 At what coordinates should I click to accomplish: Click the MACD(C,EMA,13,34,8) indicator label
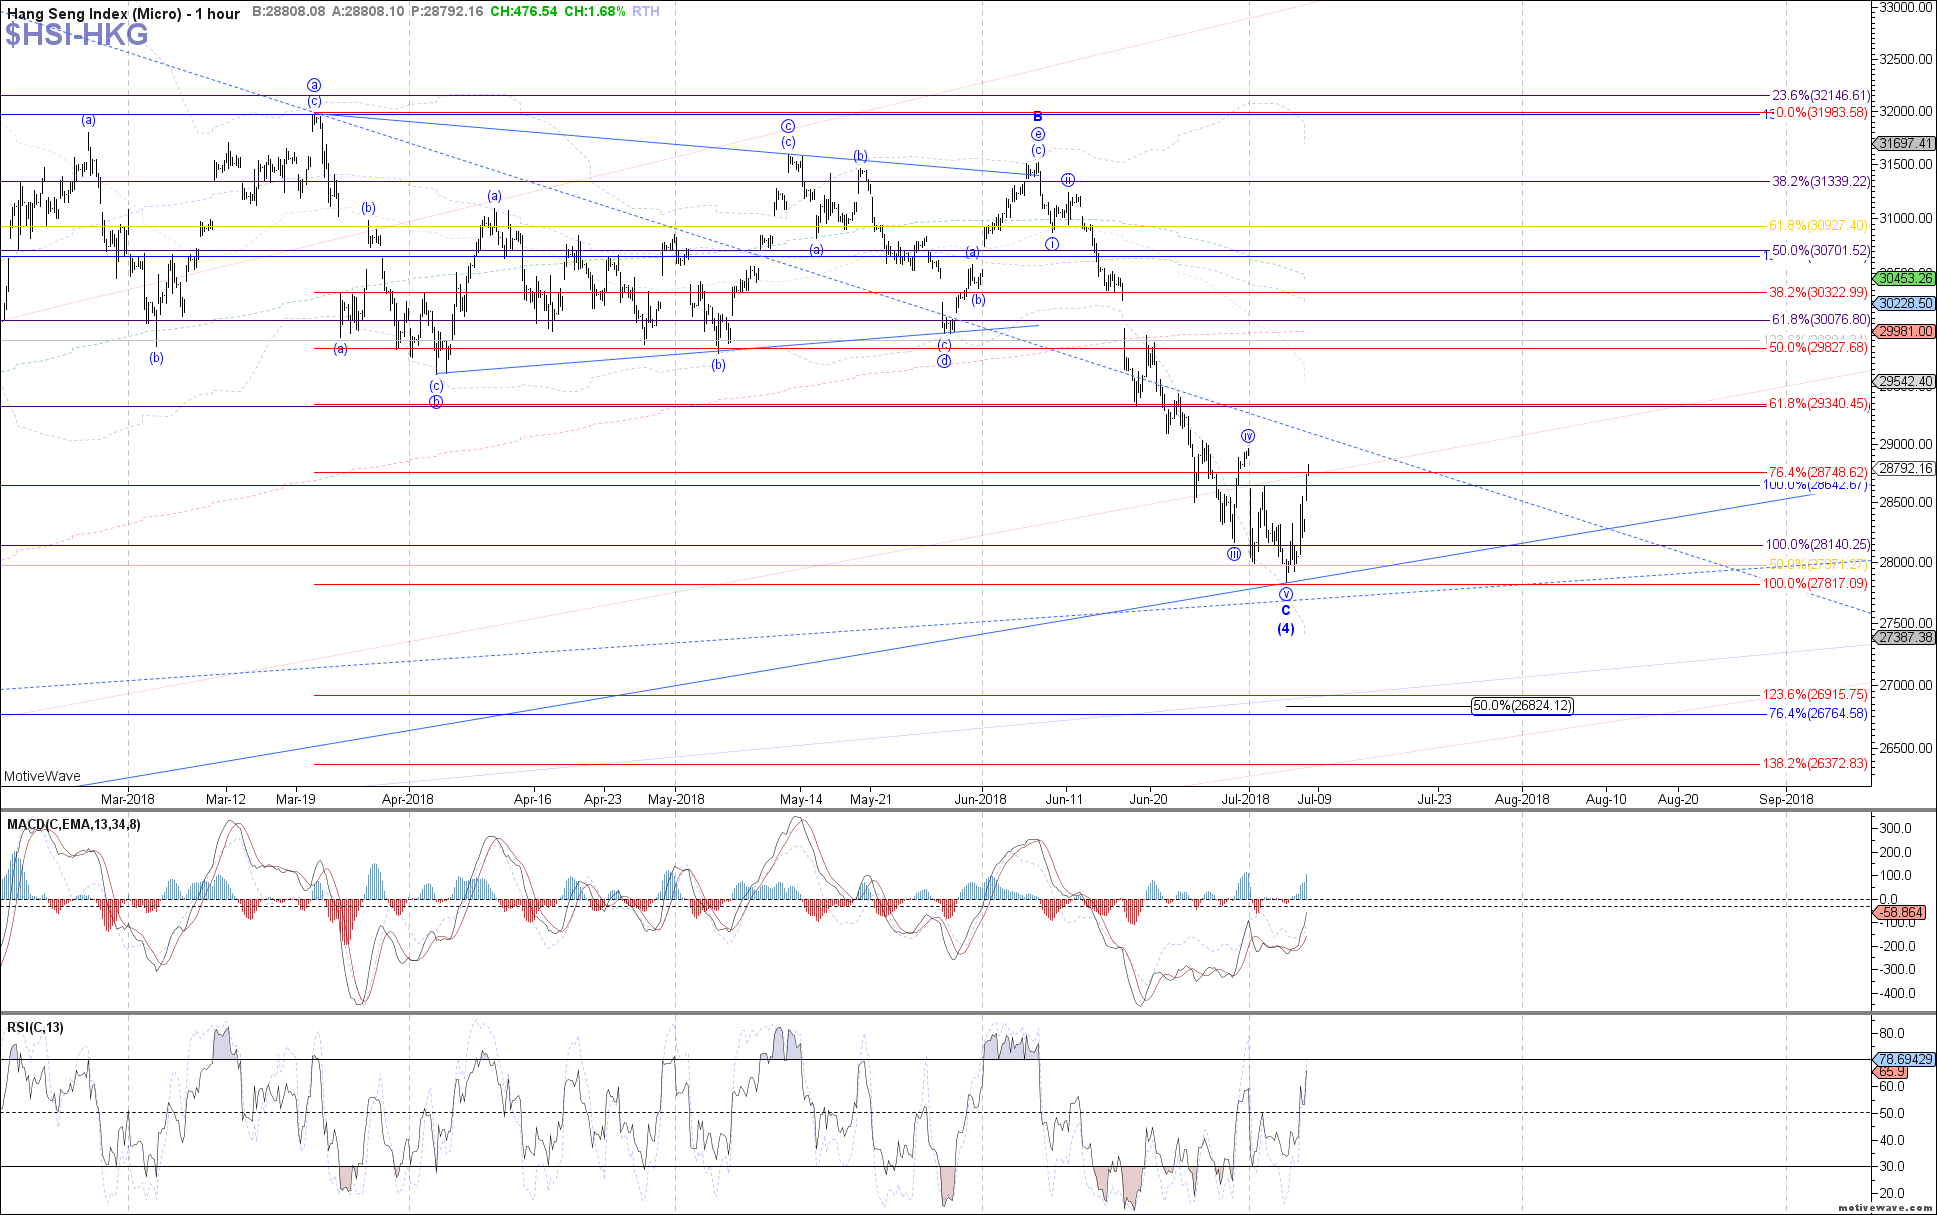74,825
